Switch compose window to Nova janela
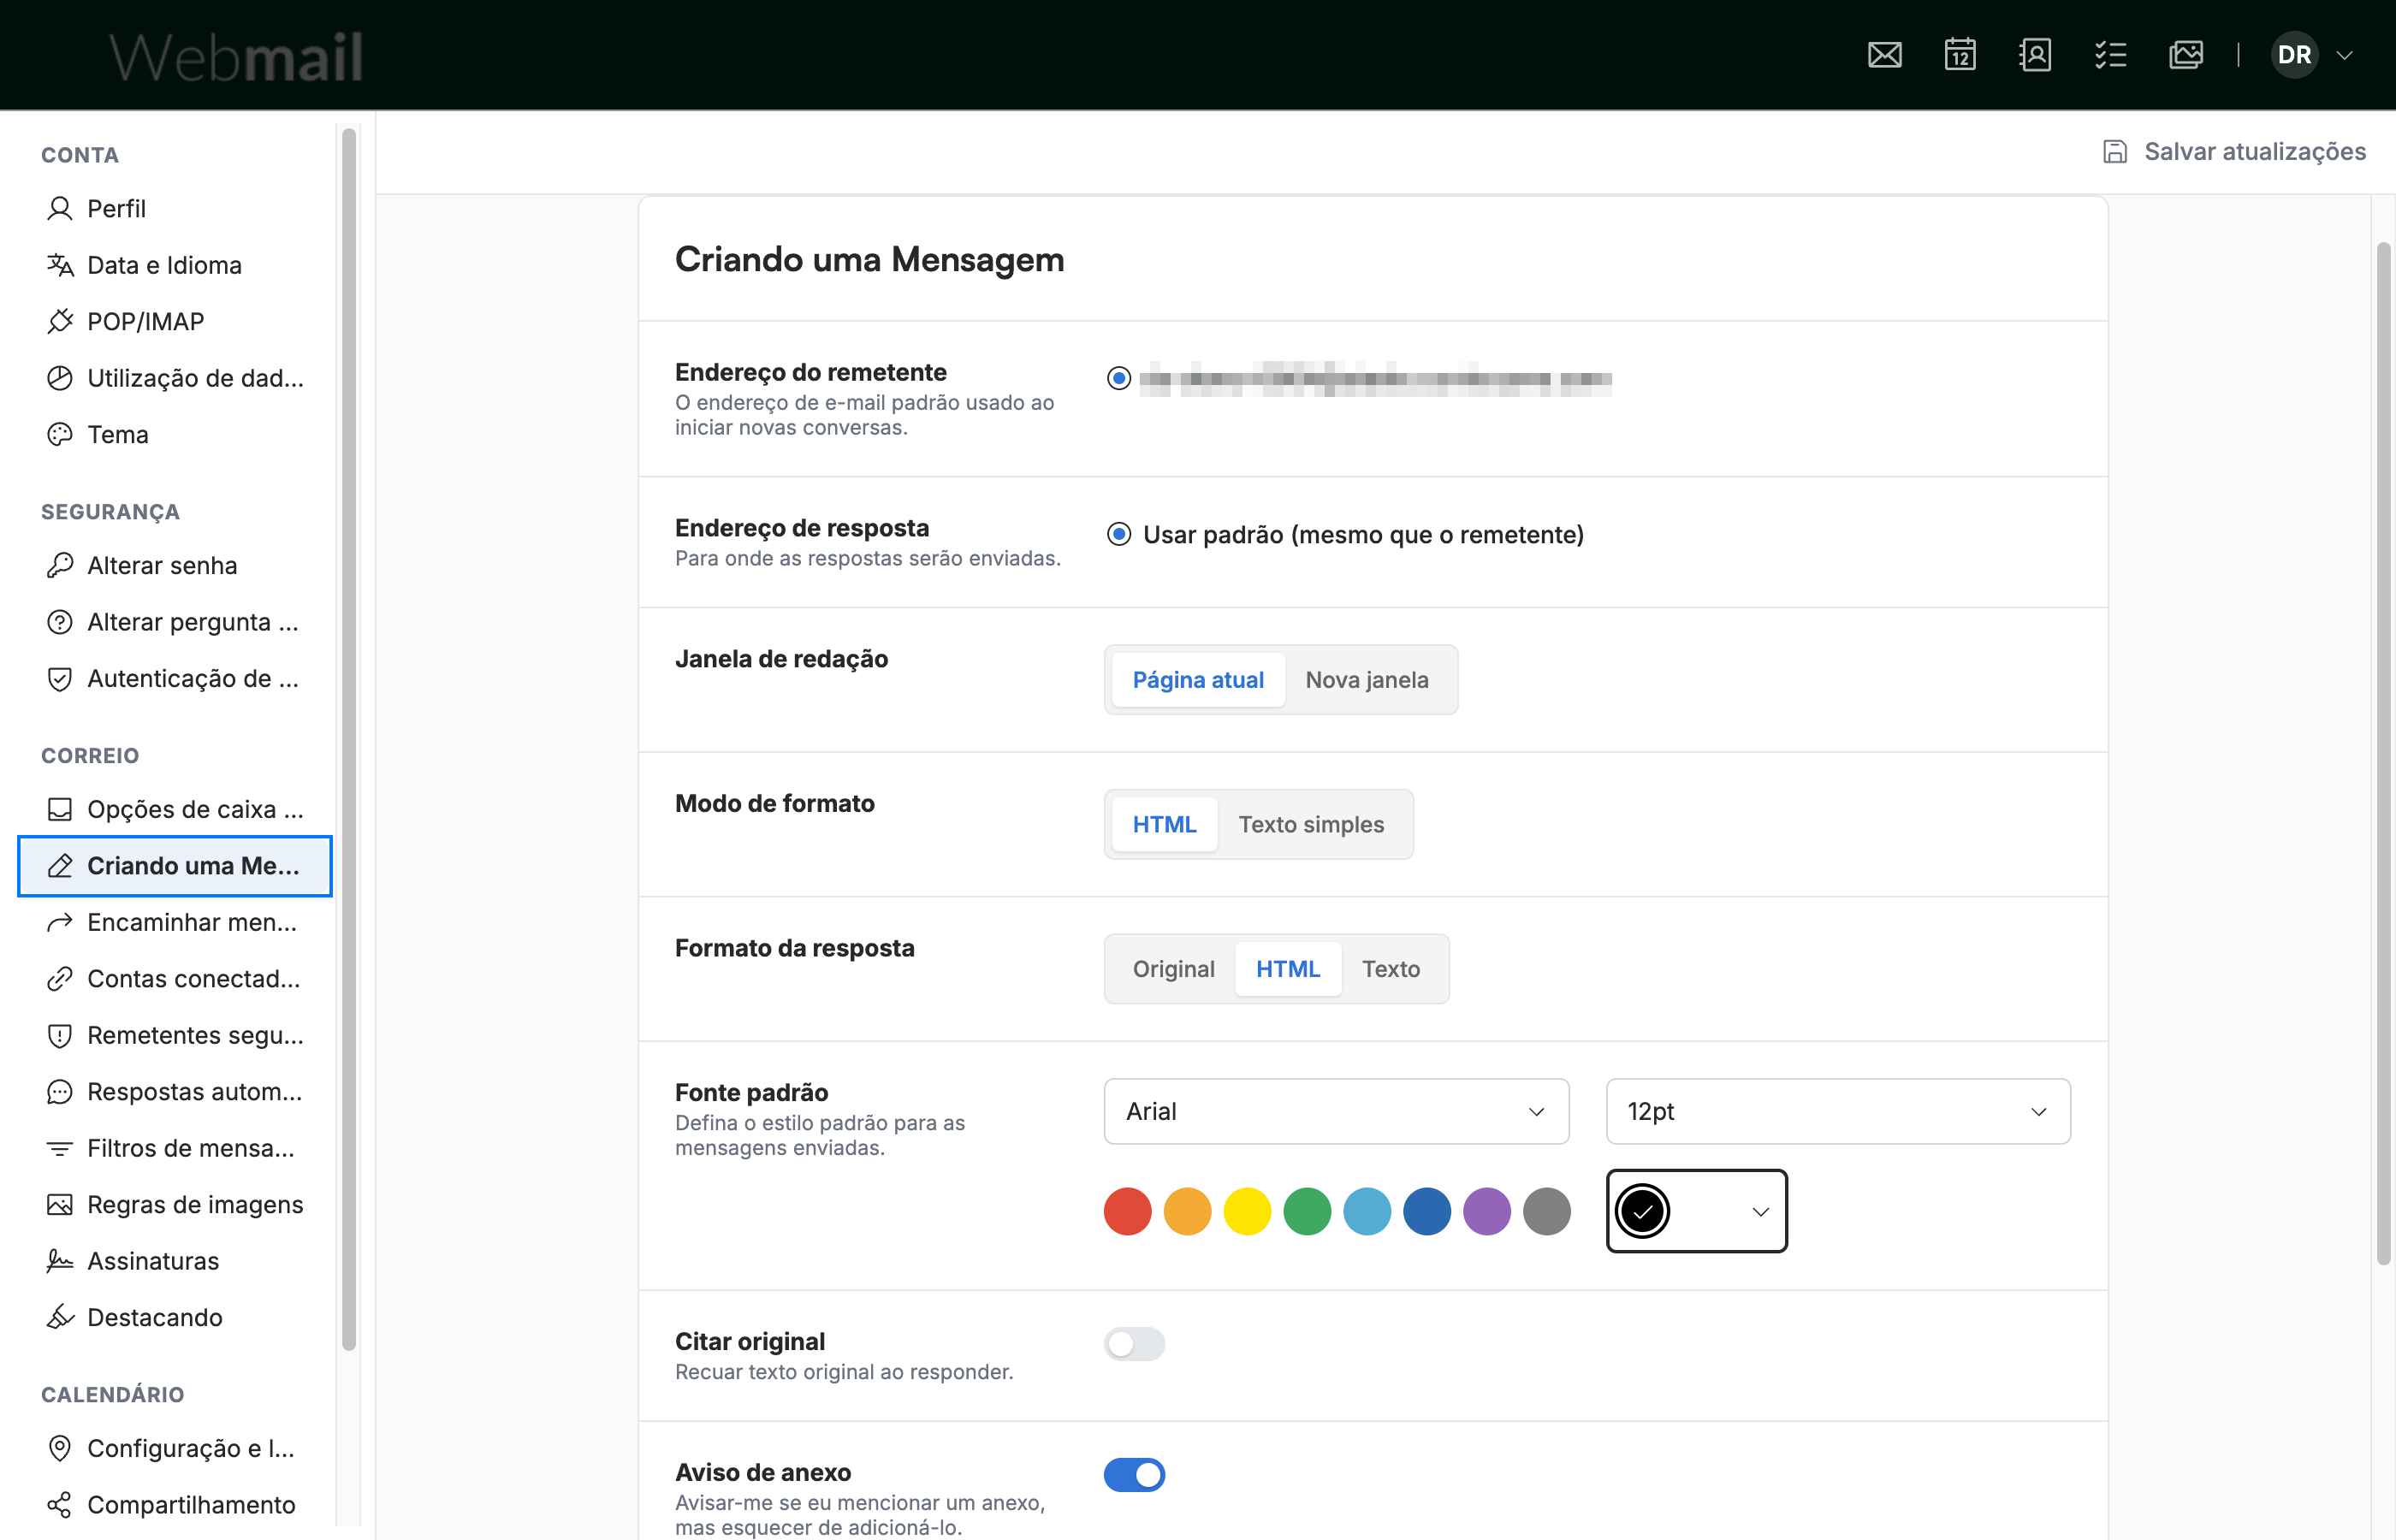 tap(1366, 680)
